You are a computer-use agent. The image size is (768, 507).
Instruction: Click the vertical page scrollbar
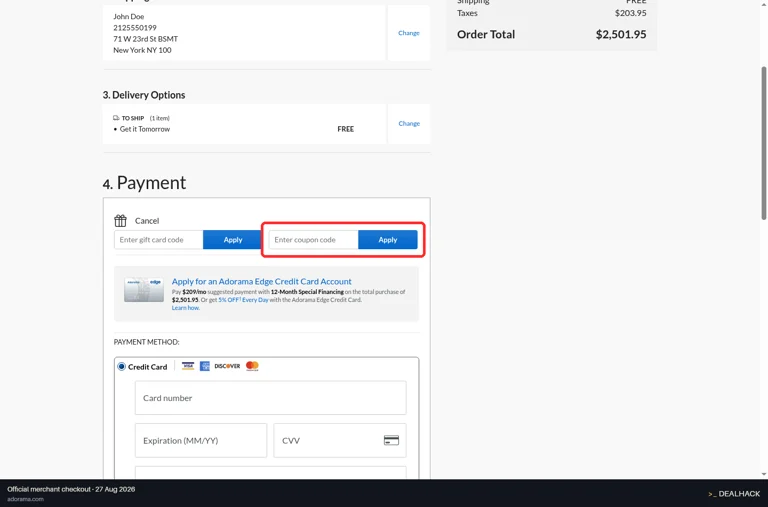764,143
